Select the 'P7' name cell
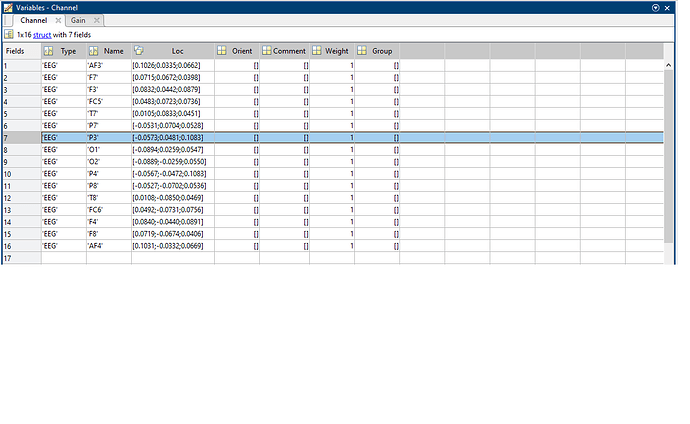 [109, 126]
